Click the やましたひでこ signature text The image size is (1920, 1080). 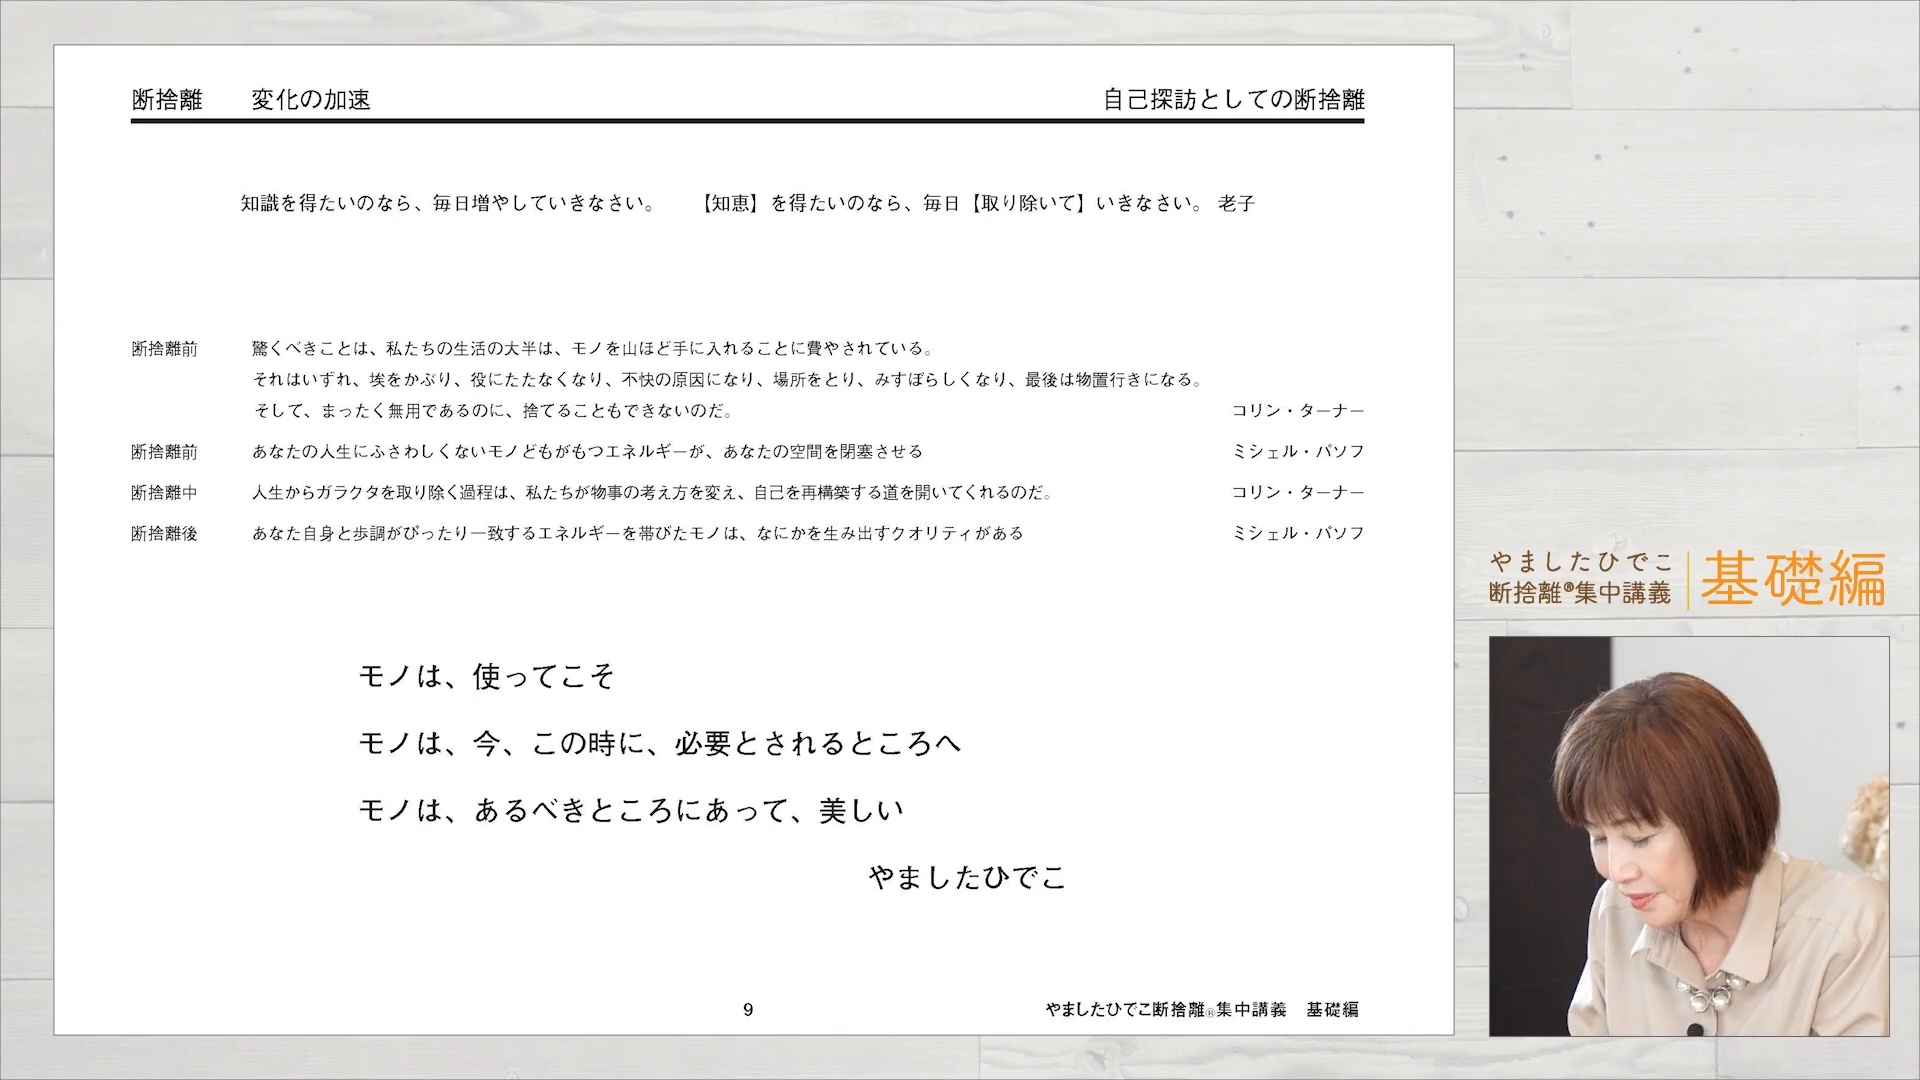(x=968, y=876)
